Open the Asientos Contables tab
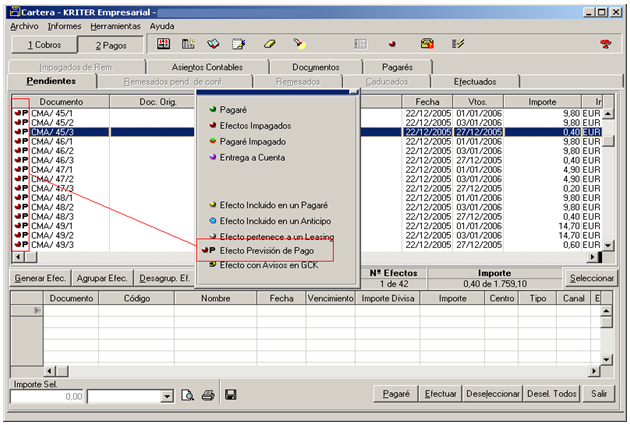Image resolution: width=630 pixels, height=425 pixels. tap(207, 67)
